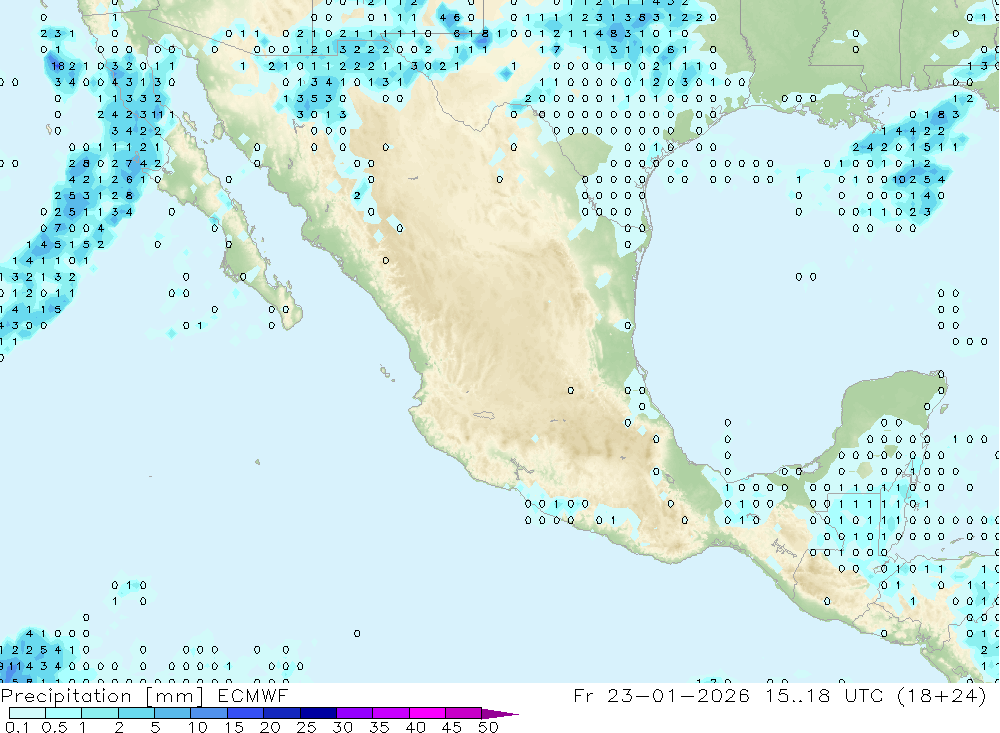Click the 30–35 mm purple legend box
The image size is (1000, 733).
click(x=355, y=713)
